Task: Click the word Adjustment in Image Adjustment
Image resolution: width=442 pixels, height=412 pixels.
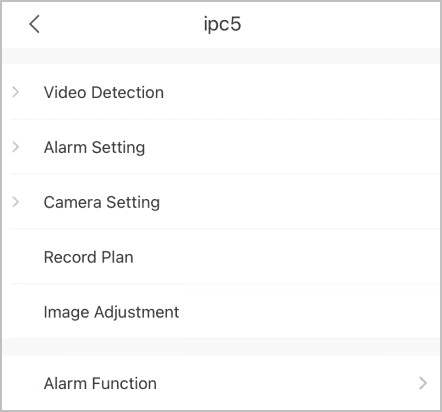Action: click(x=137, y=313)
